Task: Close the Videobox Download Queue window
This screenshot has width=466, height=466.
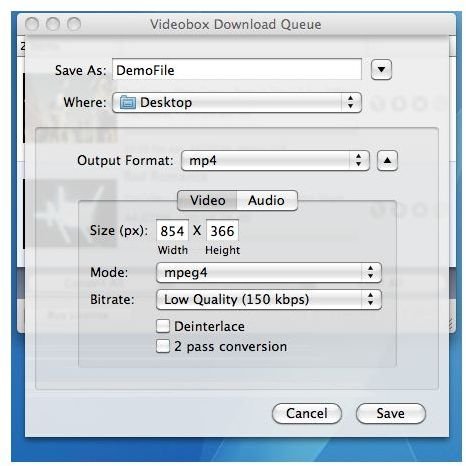Action: (32, 24)
